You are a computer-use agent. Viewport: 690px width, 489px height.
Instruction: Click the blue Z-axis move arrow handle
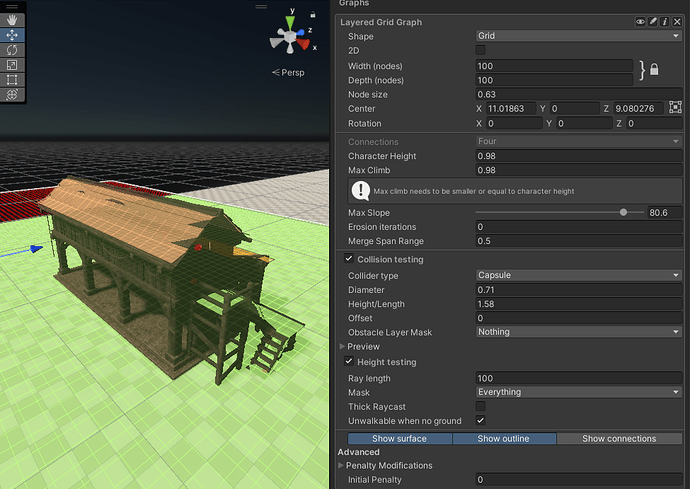36,249
